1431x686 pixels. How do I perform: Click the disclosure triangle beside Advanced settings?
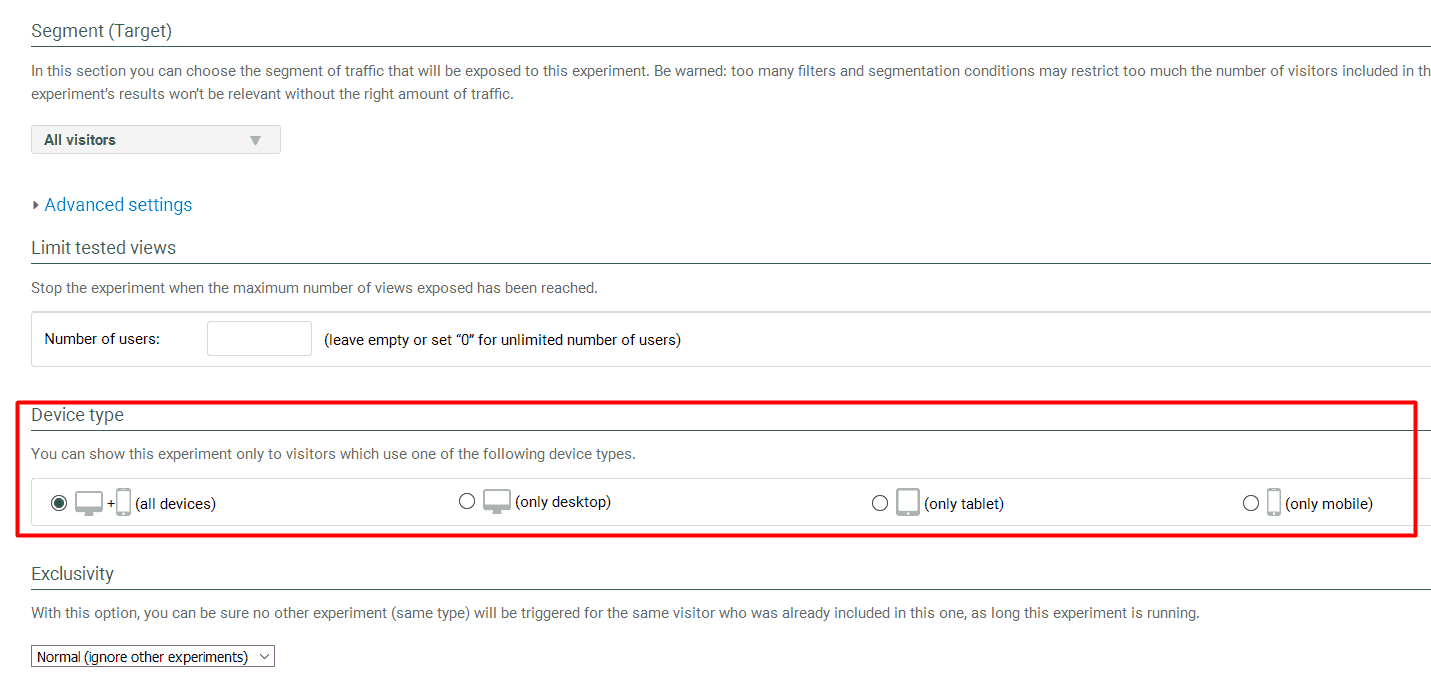tap(35, 204)
